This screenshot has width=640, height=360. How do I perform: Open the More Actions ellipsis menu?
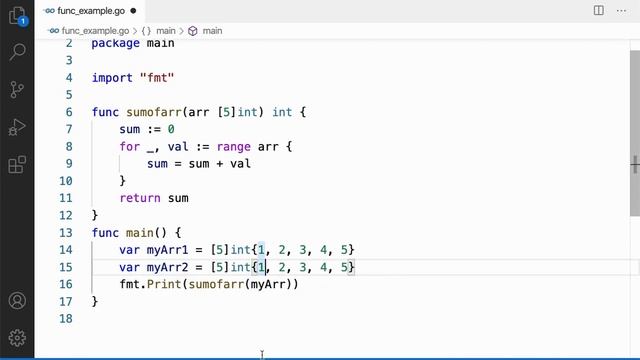click(x=621, y=11)
